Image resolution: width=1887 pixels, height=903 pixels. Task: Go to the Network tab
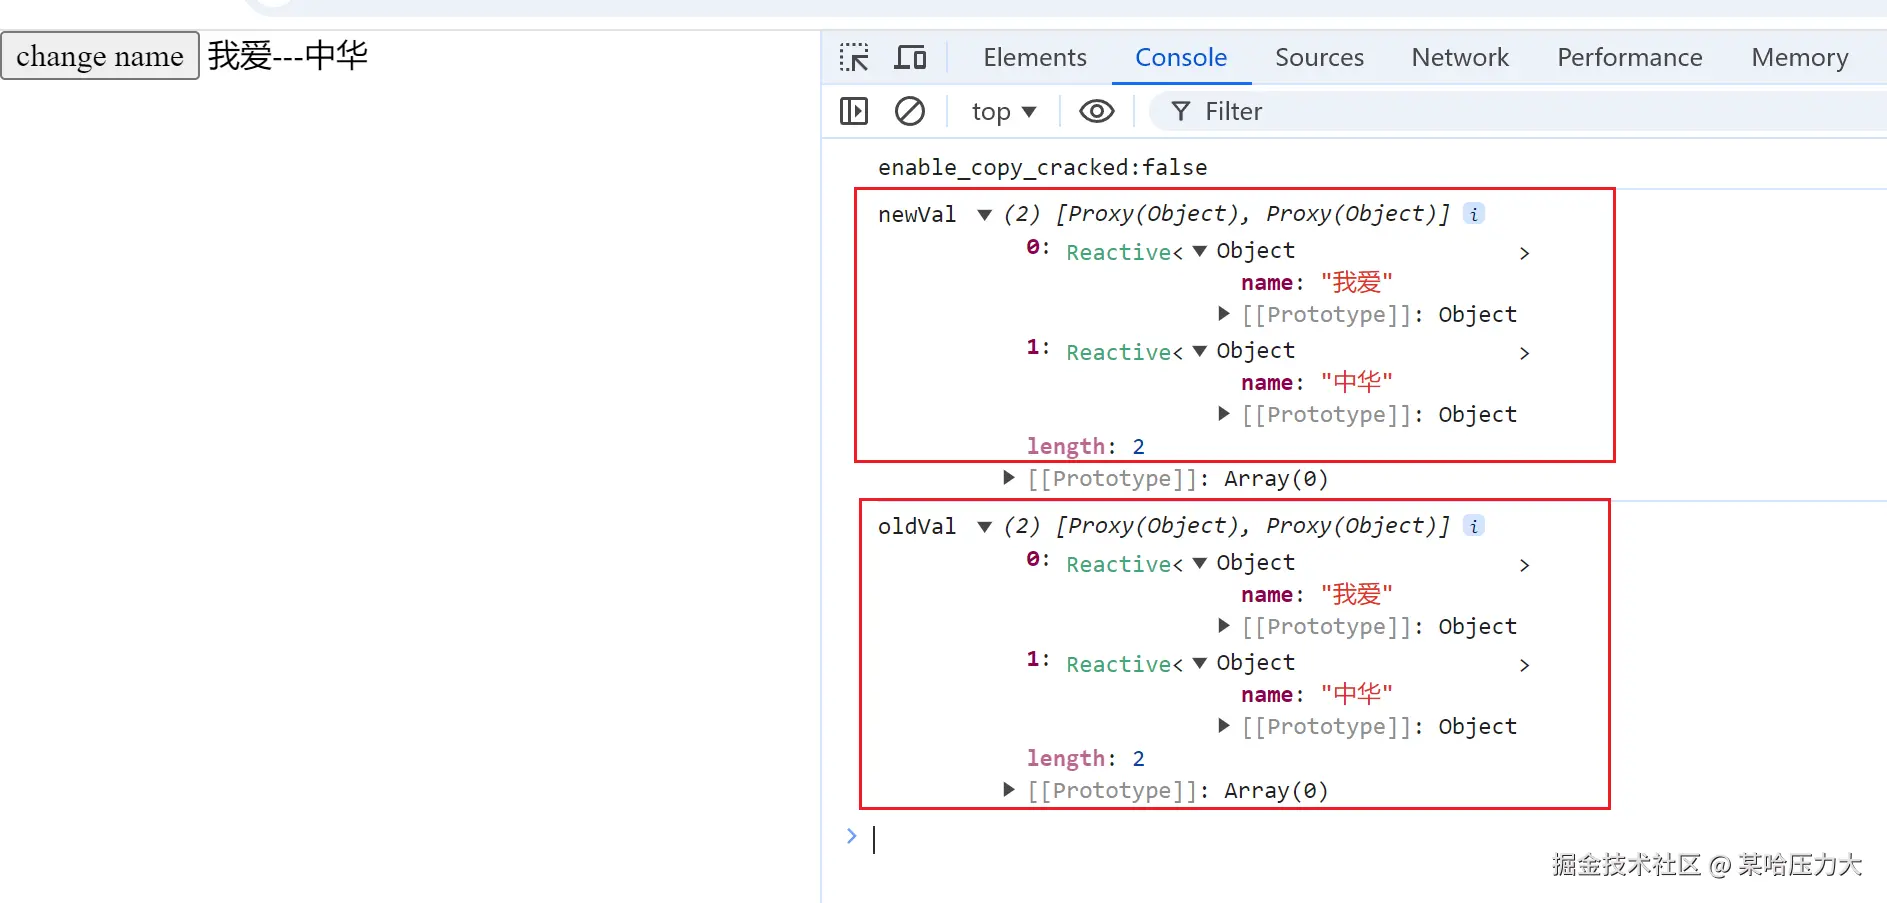pyautogui.click(x=1460, y=57)
